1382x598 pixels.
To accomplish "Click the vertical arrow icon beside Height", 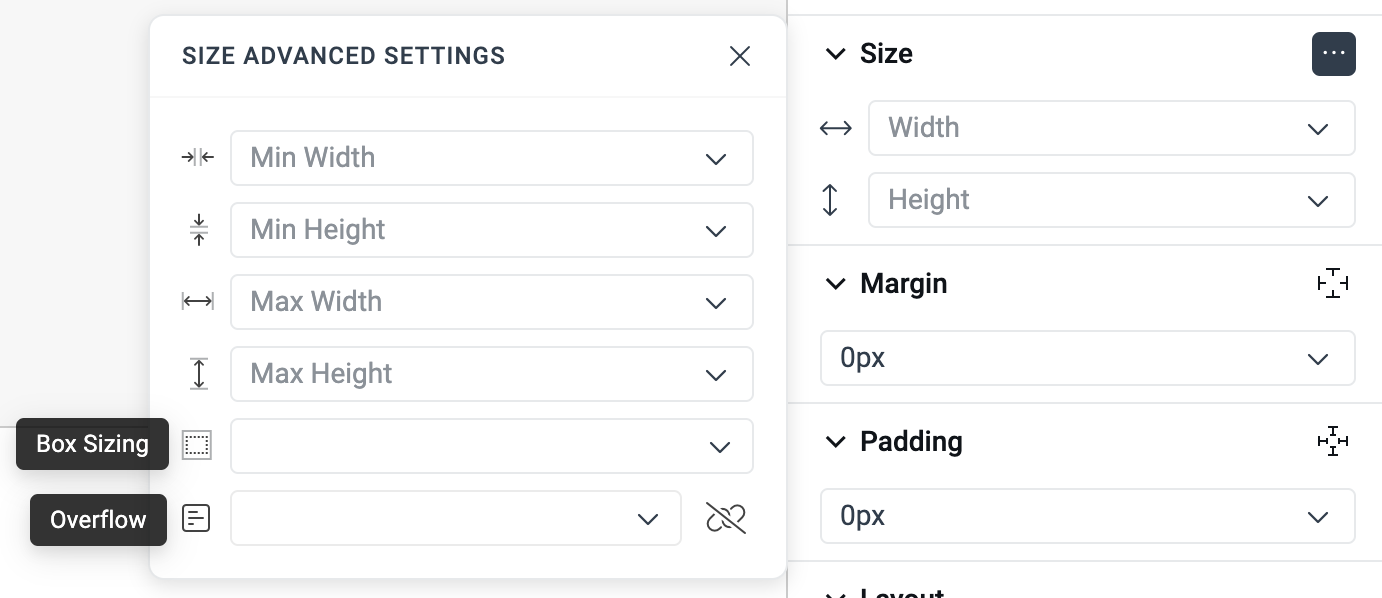I will point(829,199).
